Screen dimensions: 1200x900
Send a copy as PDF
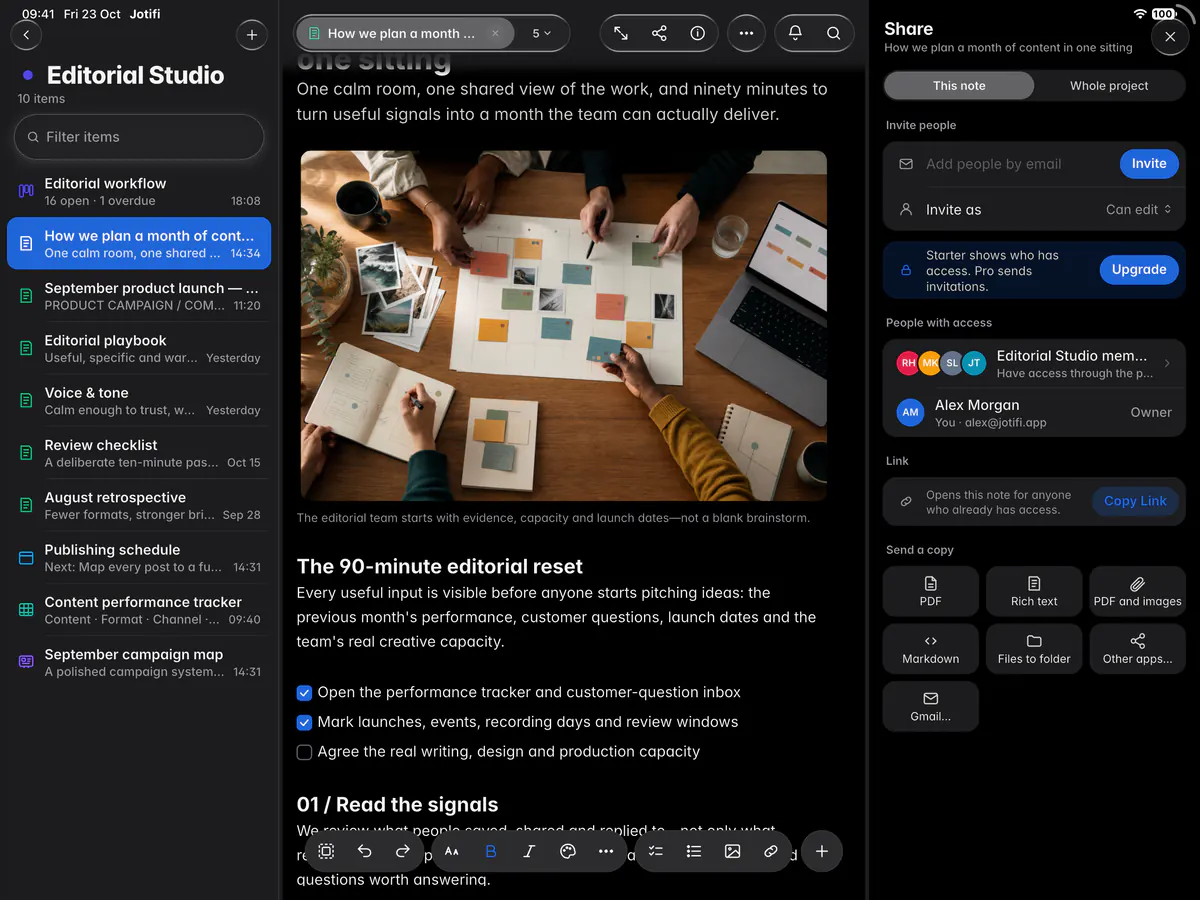click(931, 591)
